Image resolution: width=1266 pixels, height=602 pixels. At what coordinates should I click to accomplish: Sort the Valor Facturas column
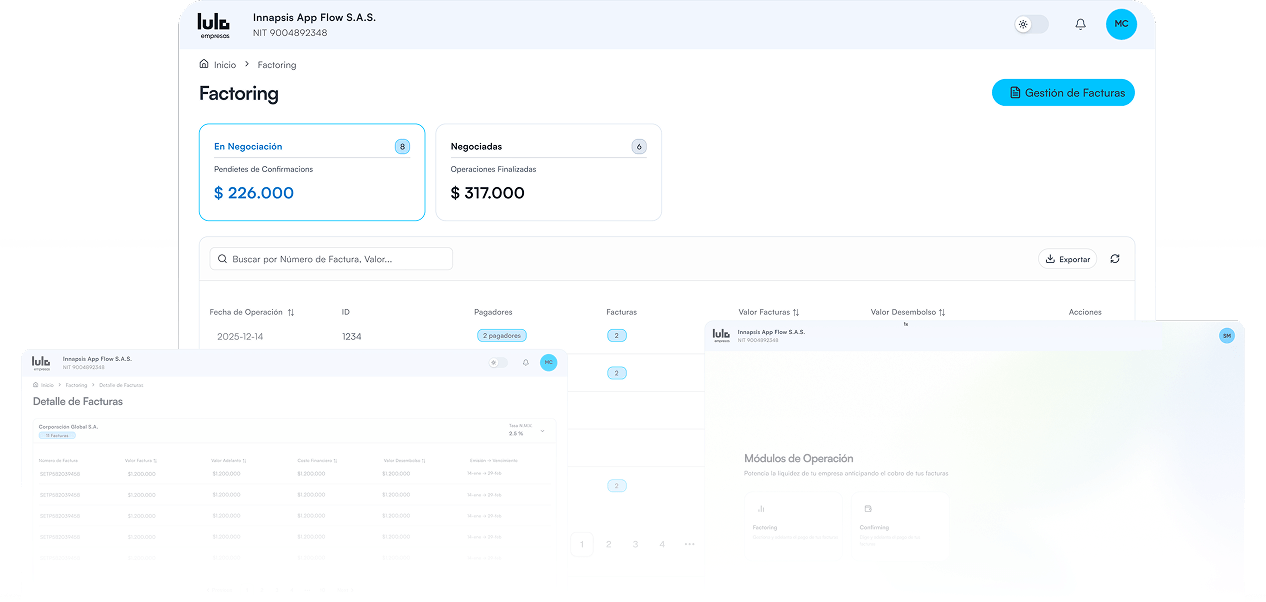tap(796, 312)
